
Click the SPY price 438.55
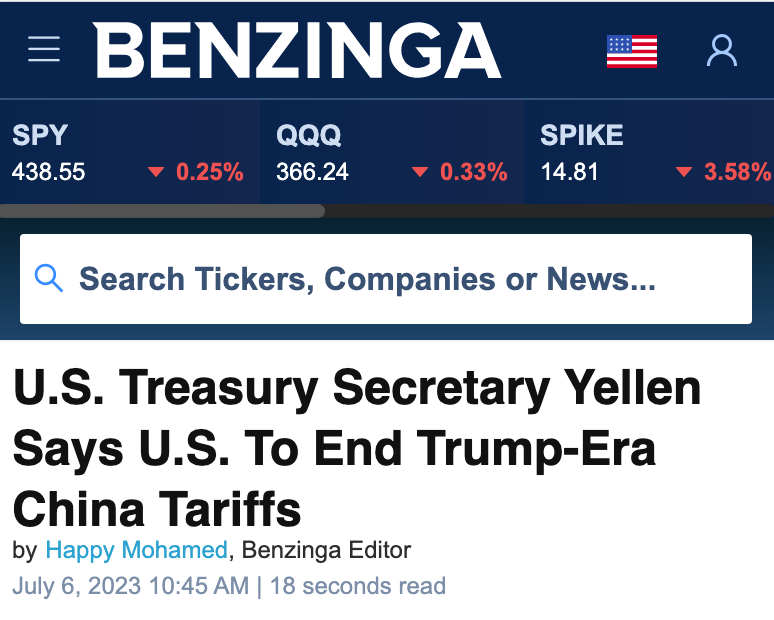point(48,172)
